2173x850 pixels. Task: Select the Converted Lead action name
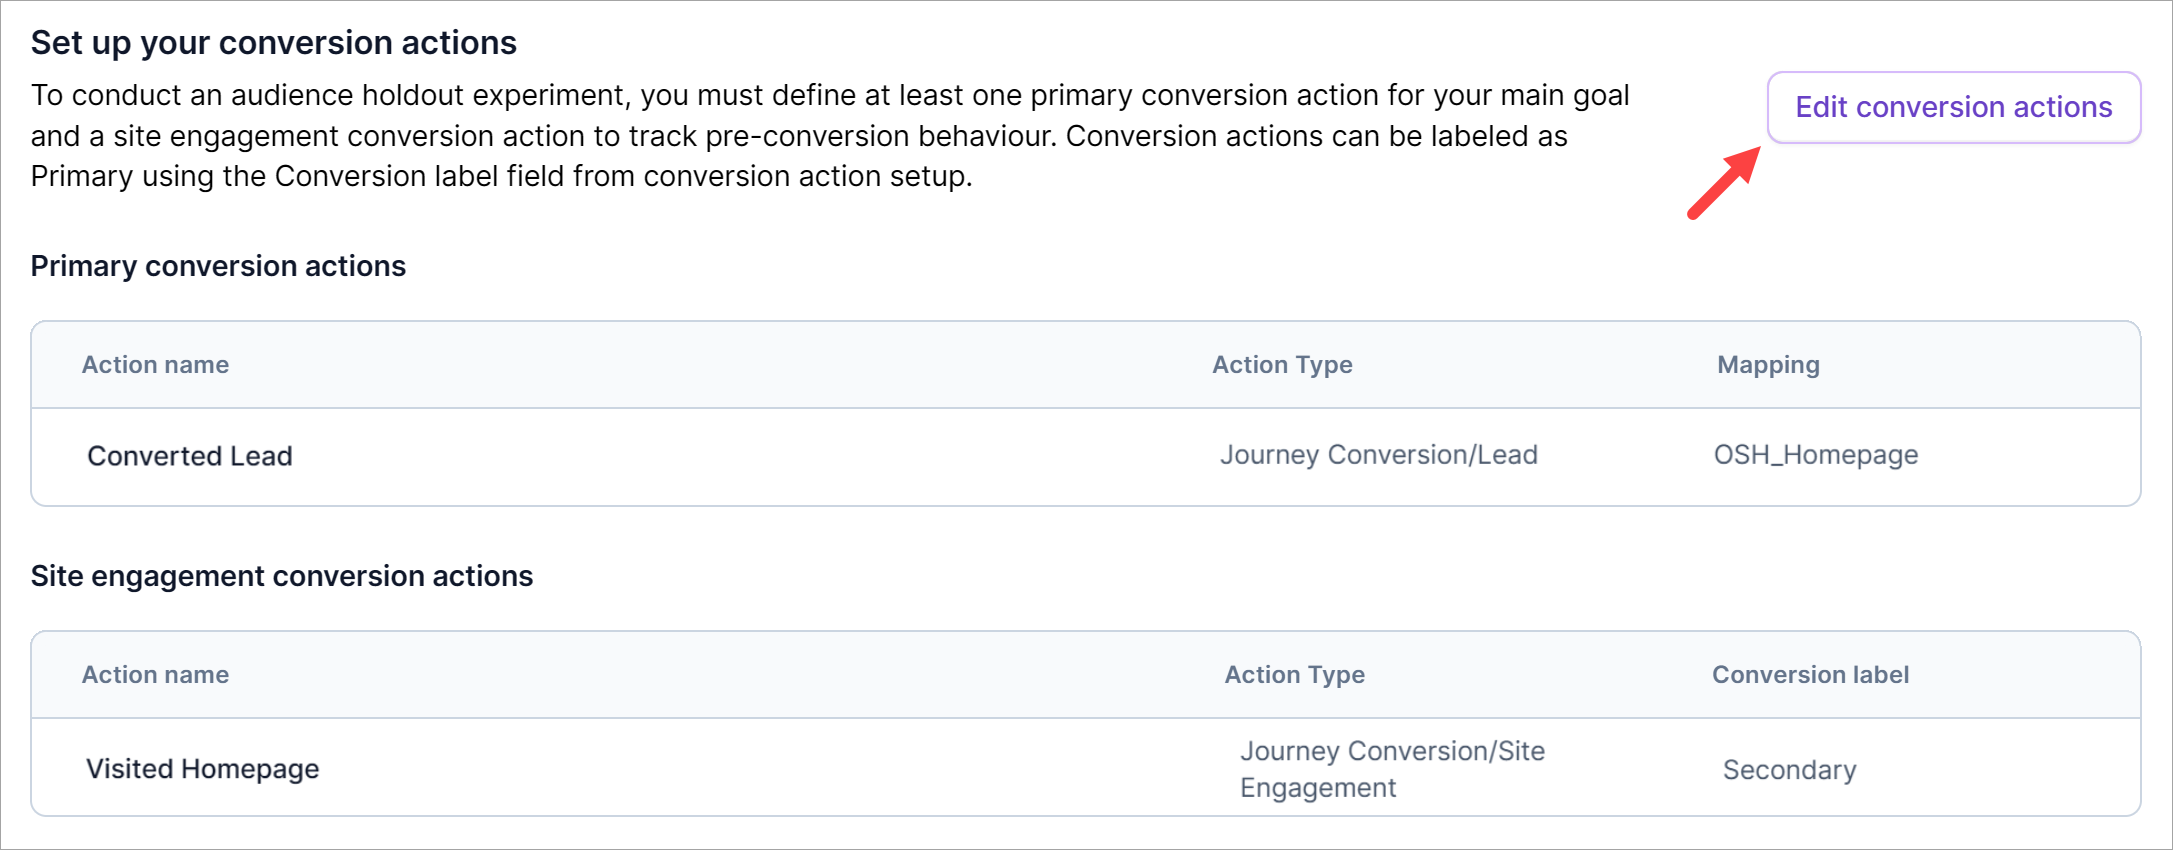[190, 456]
